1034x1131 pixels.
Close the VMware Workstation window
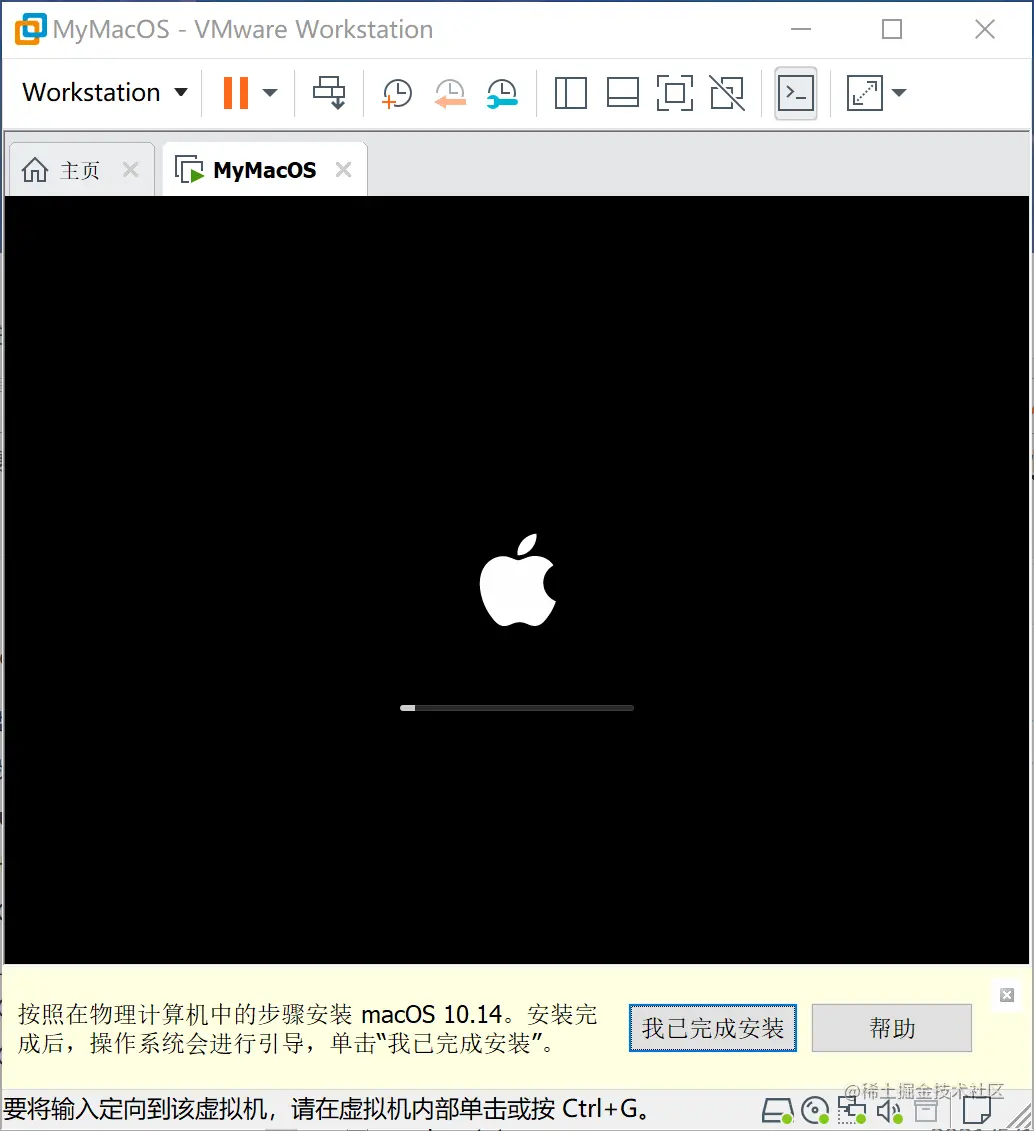coord(985,30)
